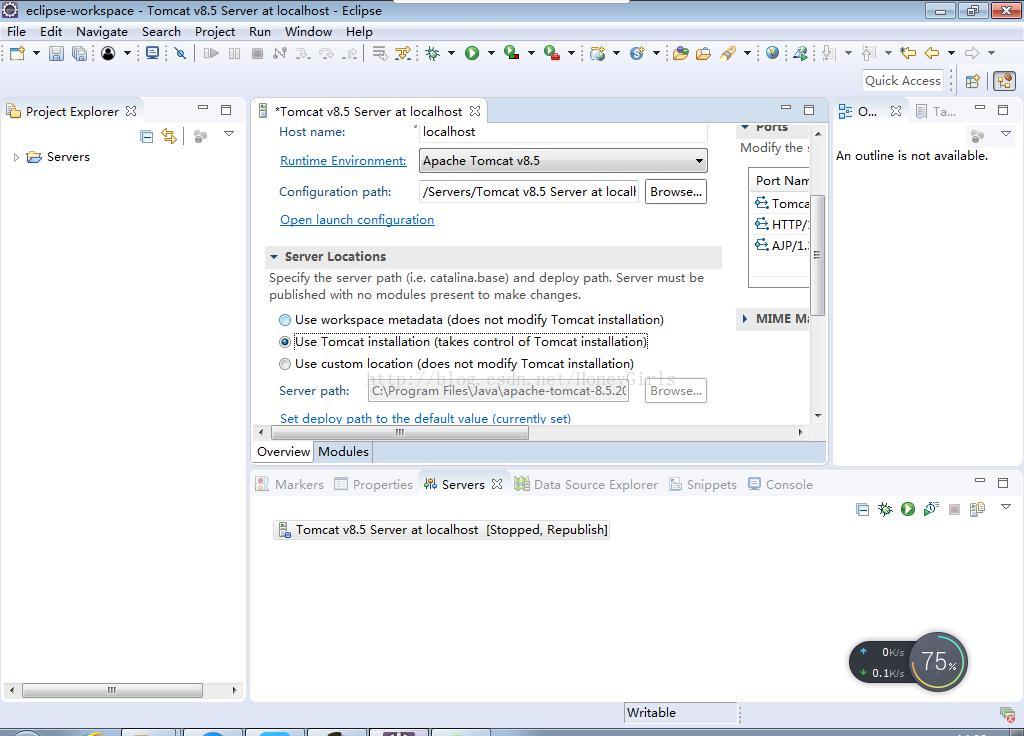Select Use custom location radio button
The width and height of the screenshot is (1024, 736).
coord(285,364)
